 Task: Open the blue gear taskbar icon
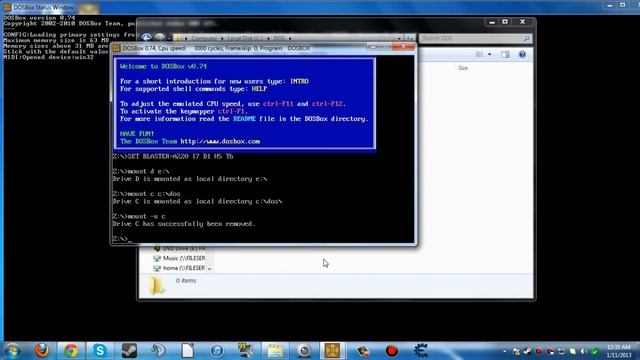420,351
